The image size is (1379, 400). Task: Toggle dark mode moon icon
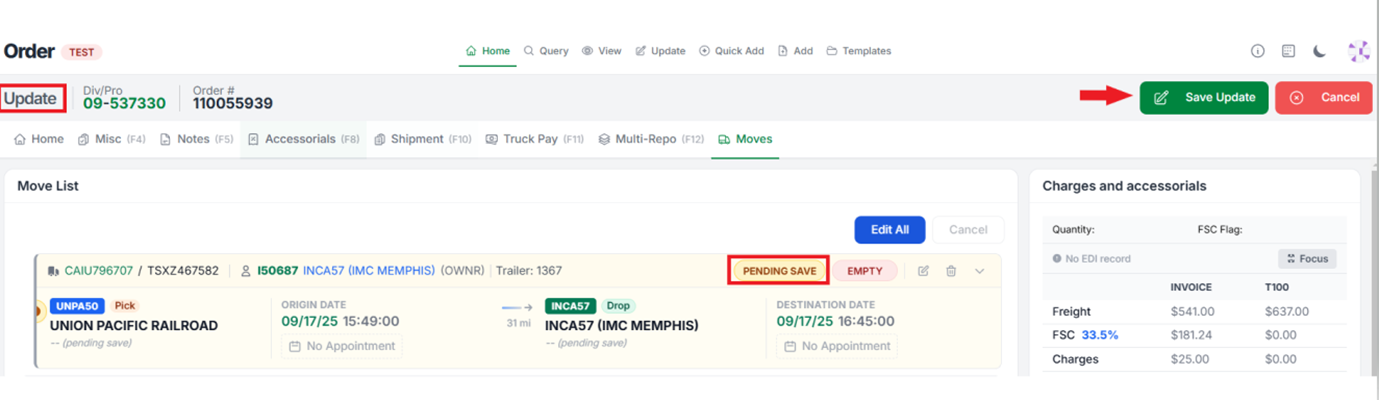click(x=1320, y=51)
